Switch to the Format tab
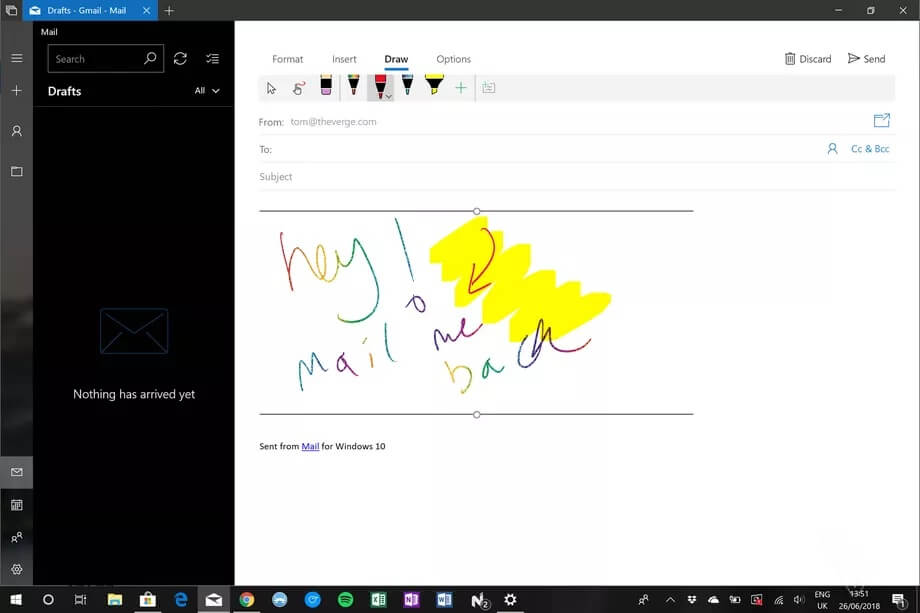The image size is (920, 613). (x=288, y=59)
